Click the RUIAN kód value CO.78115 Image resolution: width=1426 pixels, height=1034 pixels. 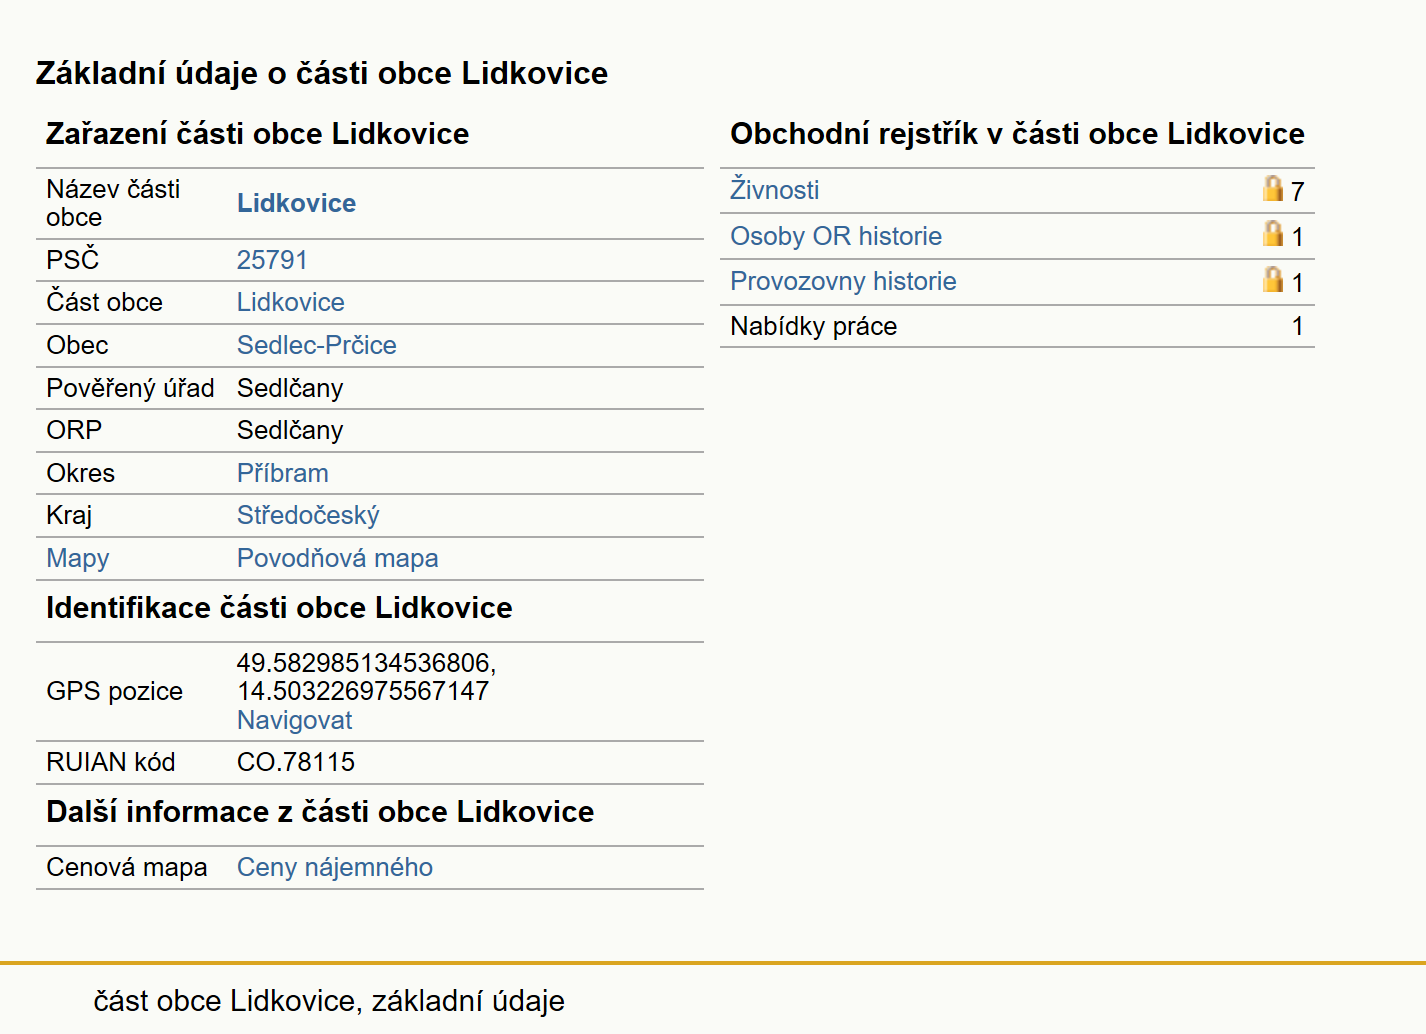(296, 762)
